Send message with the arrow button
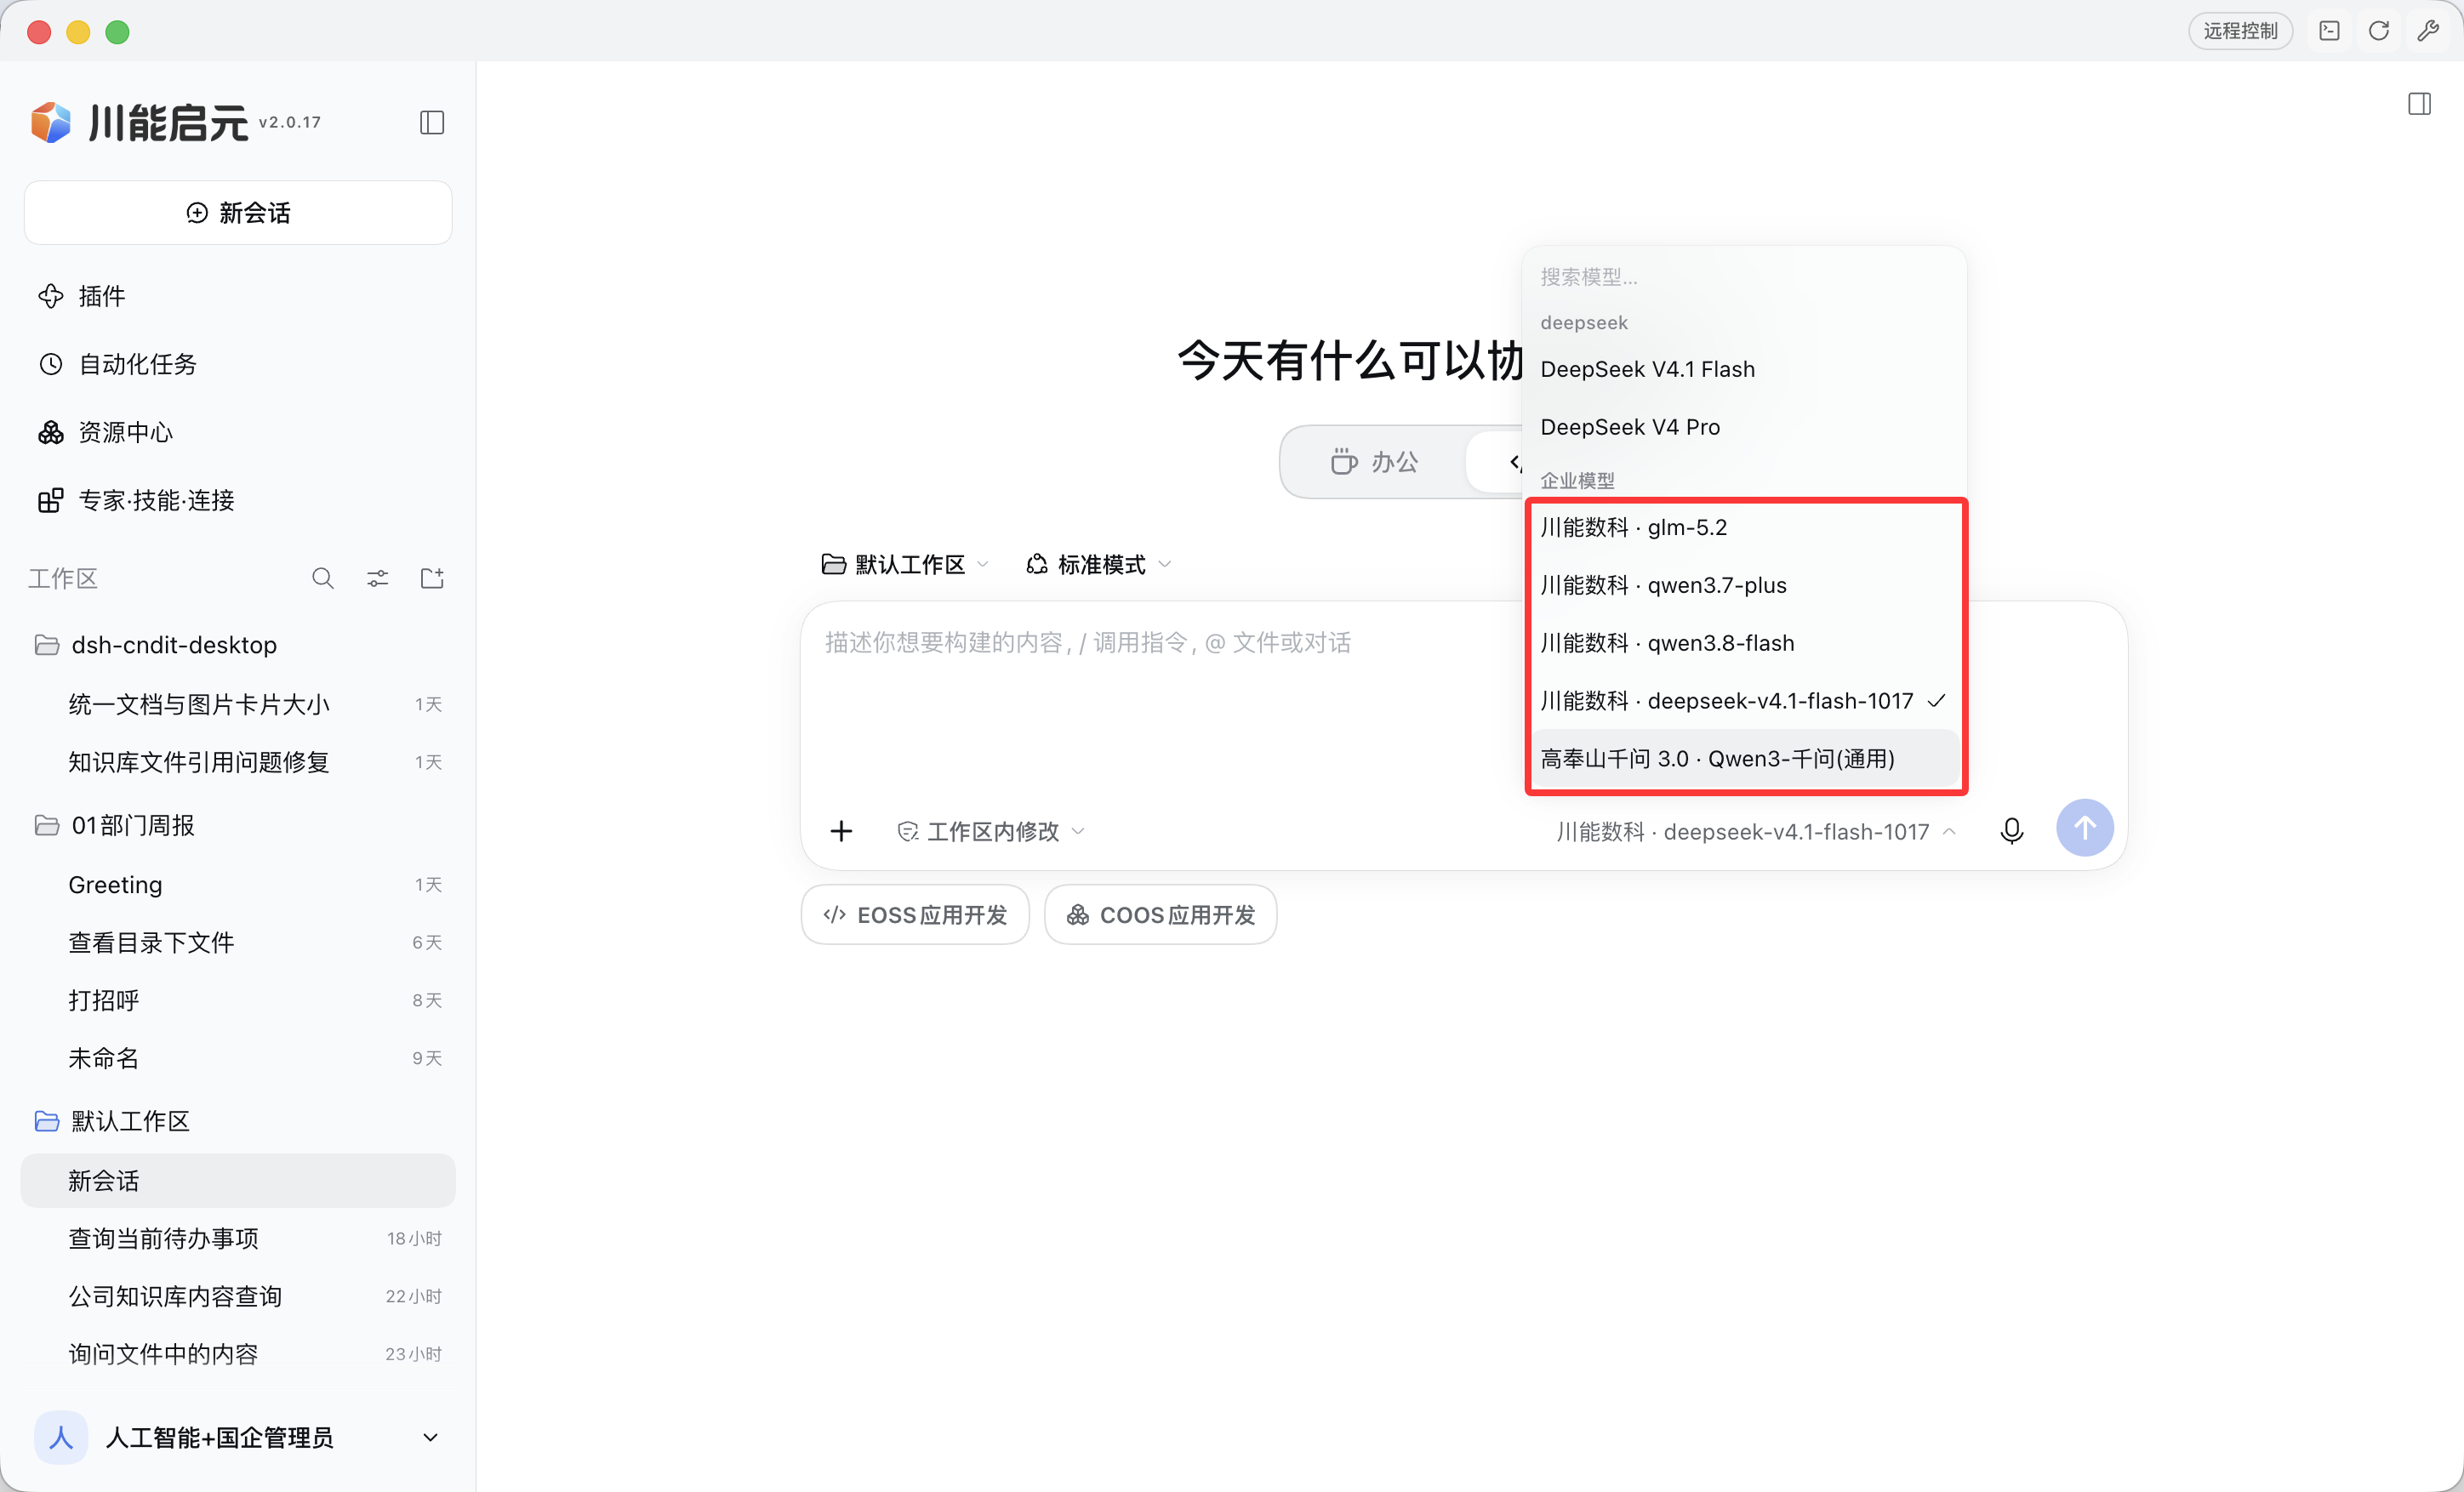This screenshot has width=2464, height=1492. (x=2084, y=828)
